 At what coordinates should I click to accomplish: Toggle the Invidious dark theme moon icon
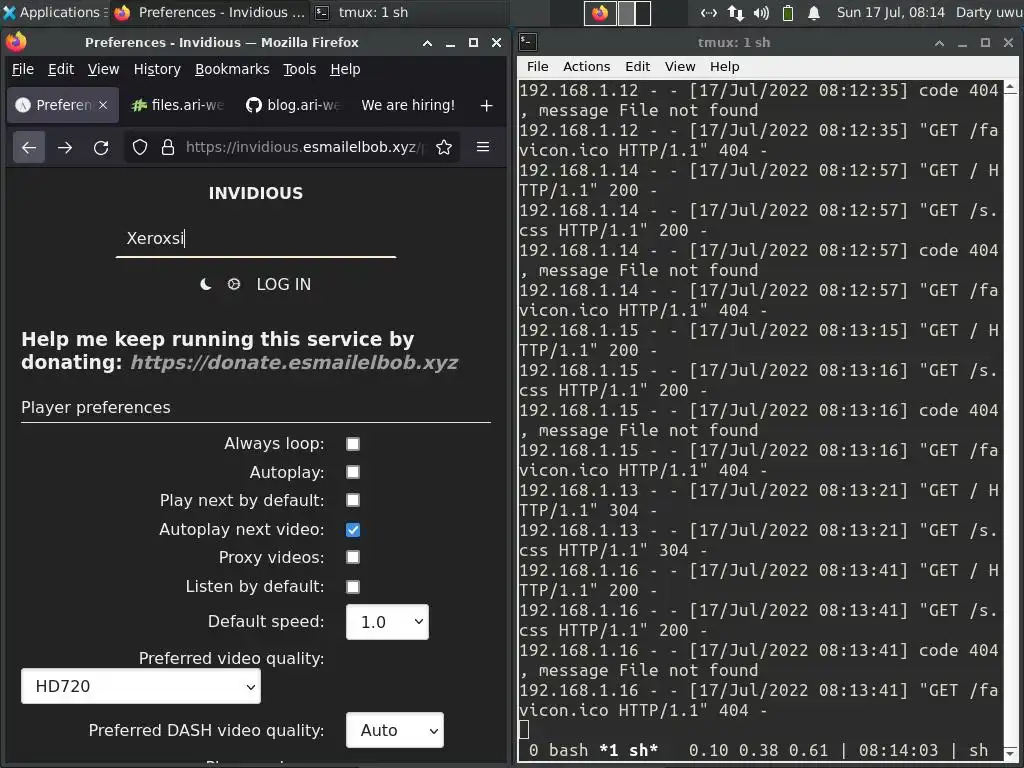[205, 284]
